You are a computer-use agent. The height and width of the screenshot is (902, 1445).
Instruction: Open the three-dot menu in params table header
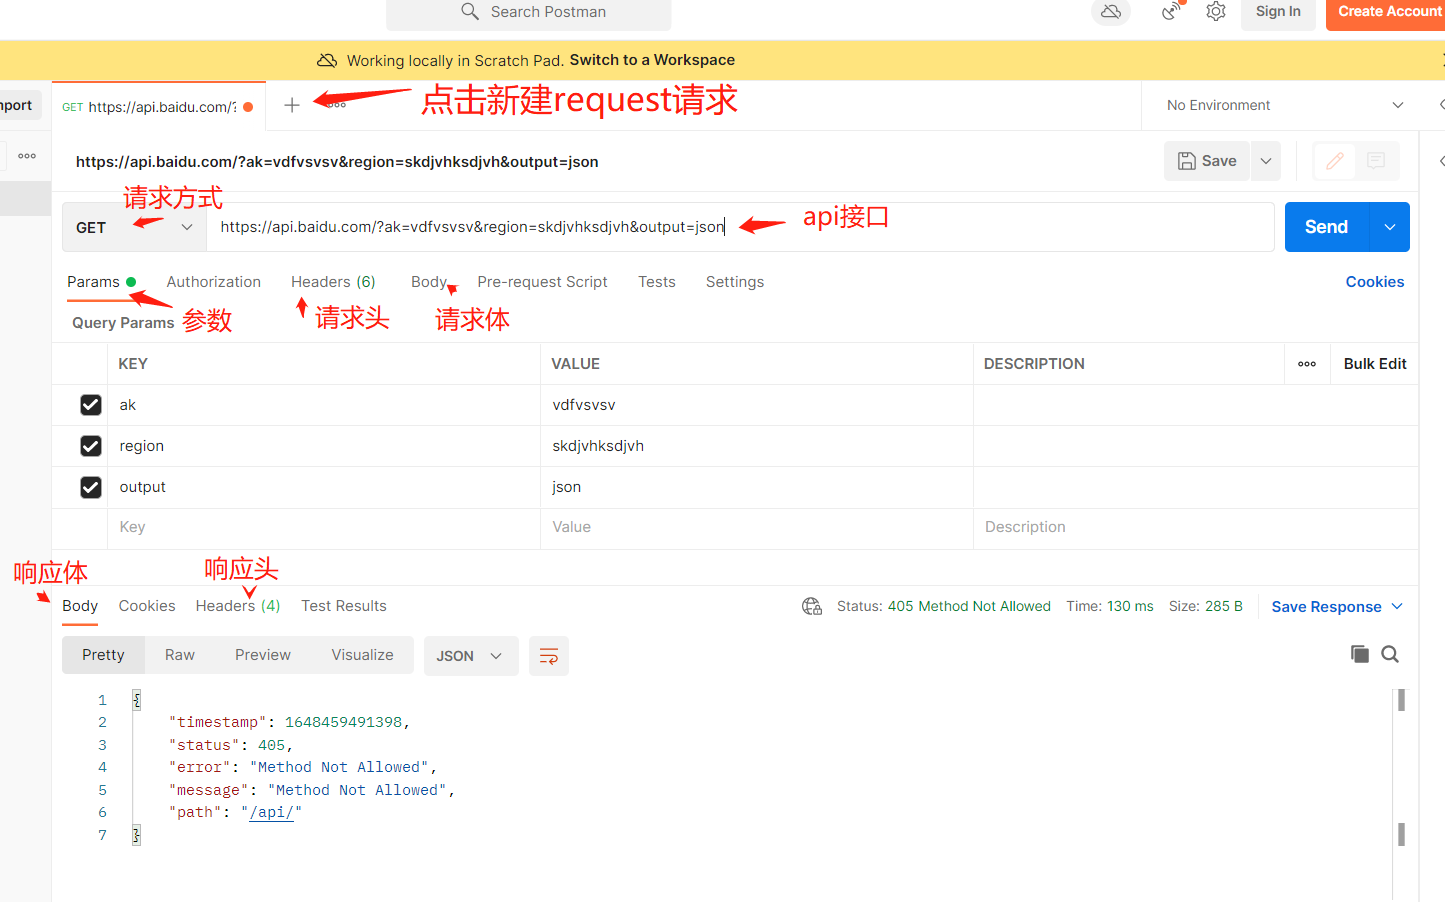[x=1307, y=364]
